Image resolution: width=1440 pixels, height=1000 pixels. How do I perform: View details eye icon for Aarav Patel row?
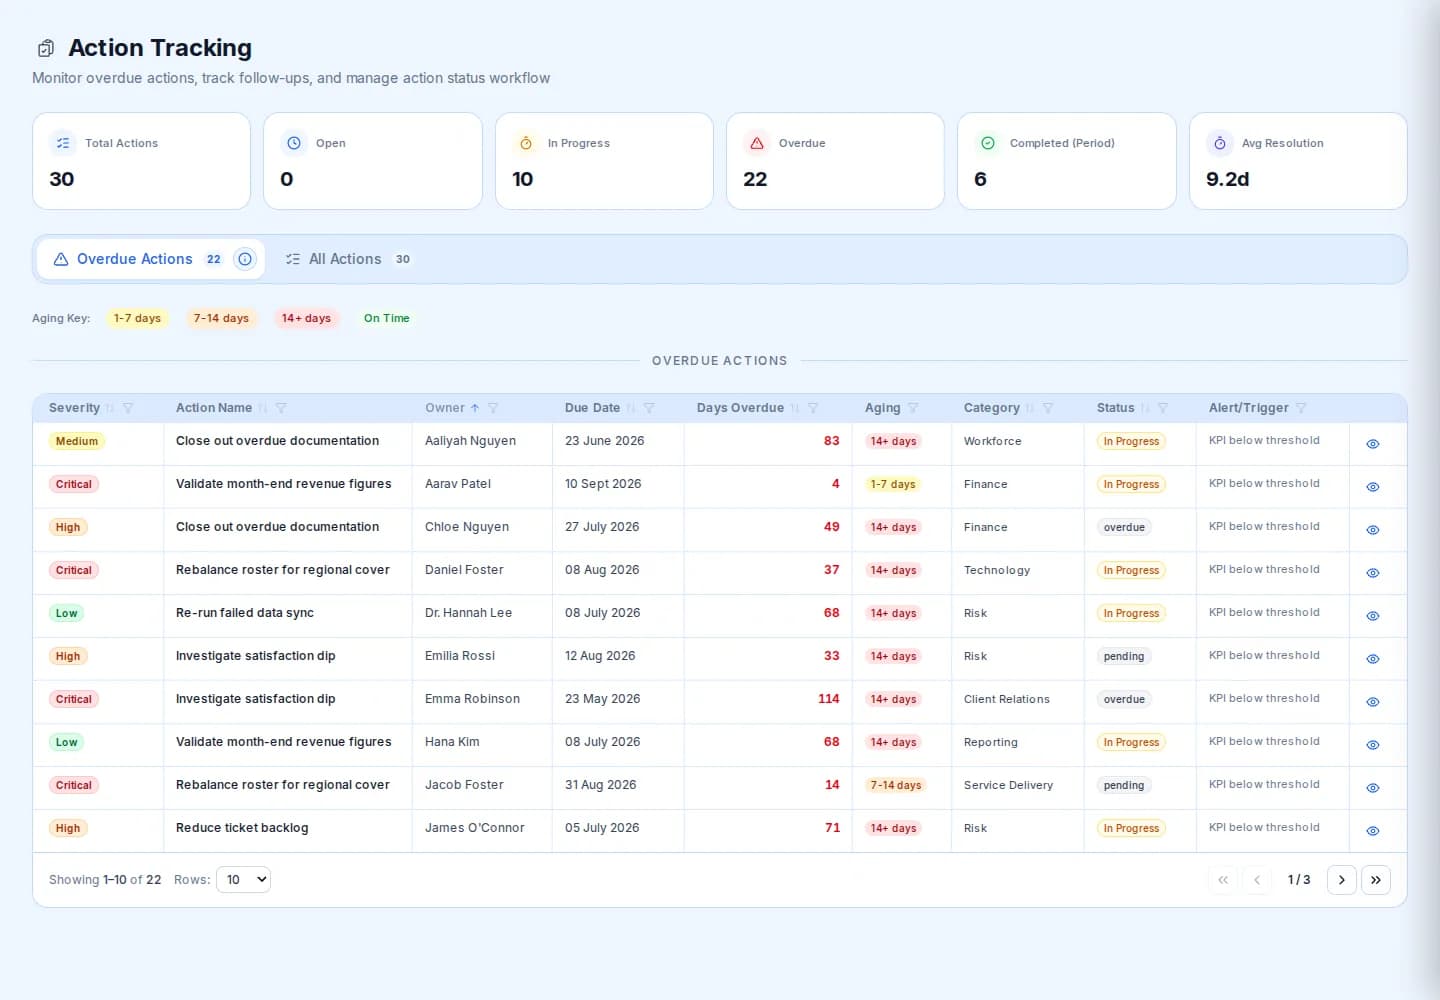[1373, 487]
